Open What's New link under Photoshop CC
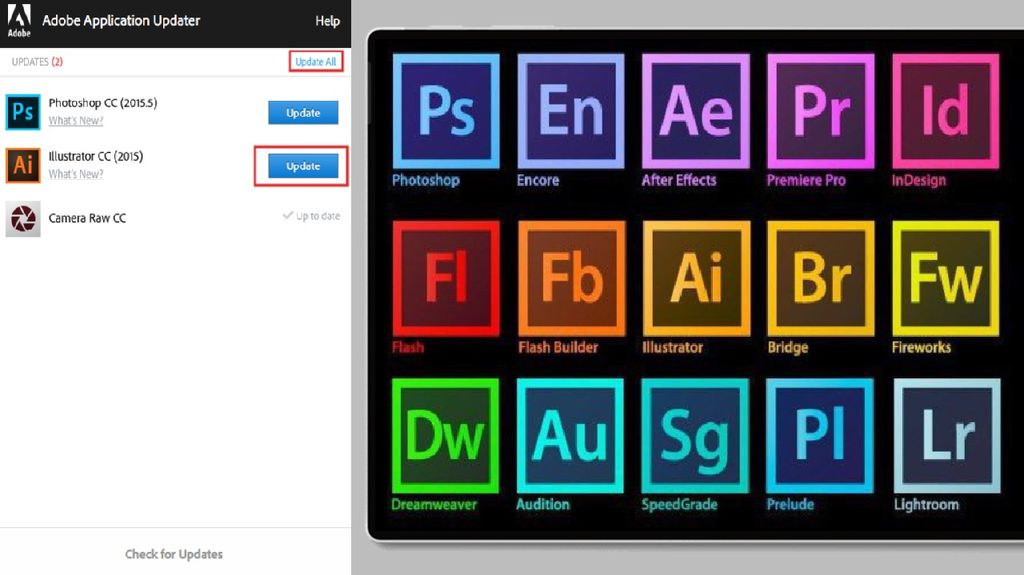1024x575 pixels. (76, 120)
